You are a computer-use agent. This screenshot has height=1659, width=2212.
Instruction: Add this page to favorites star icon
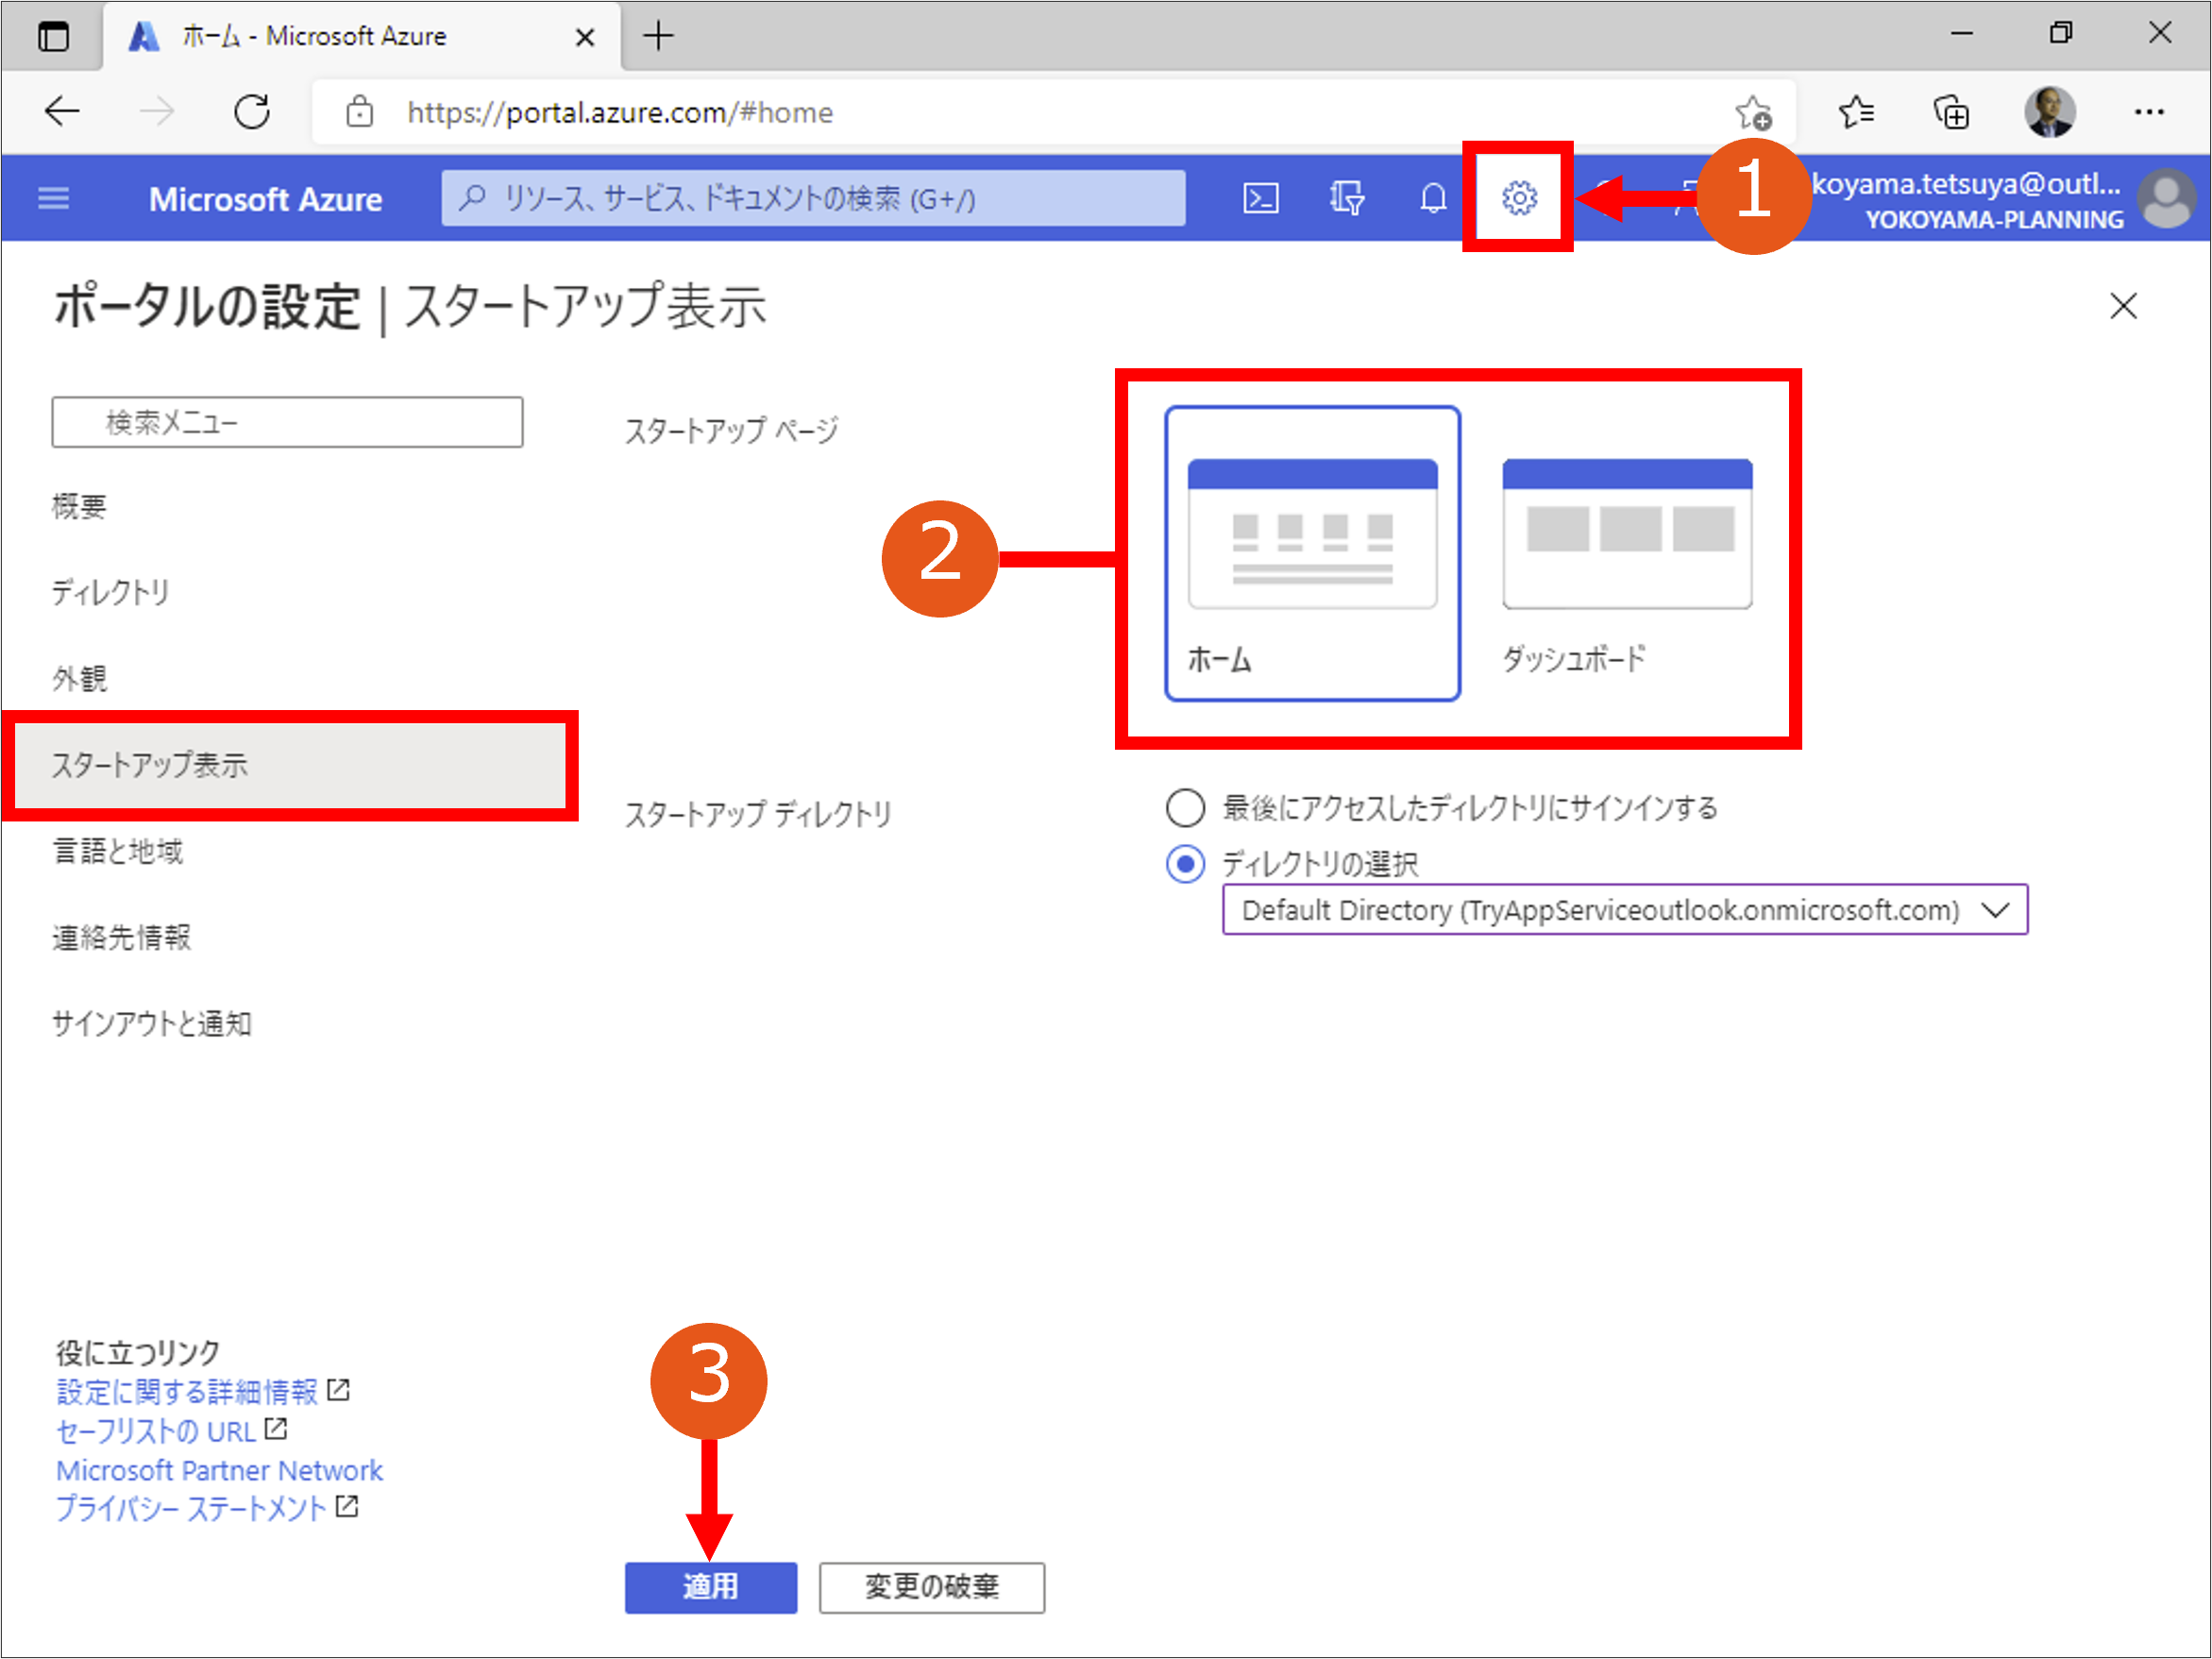[x=1752, y=112]
